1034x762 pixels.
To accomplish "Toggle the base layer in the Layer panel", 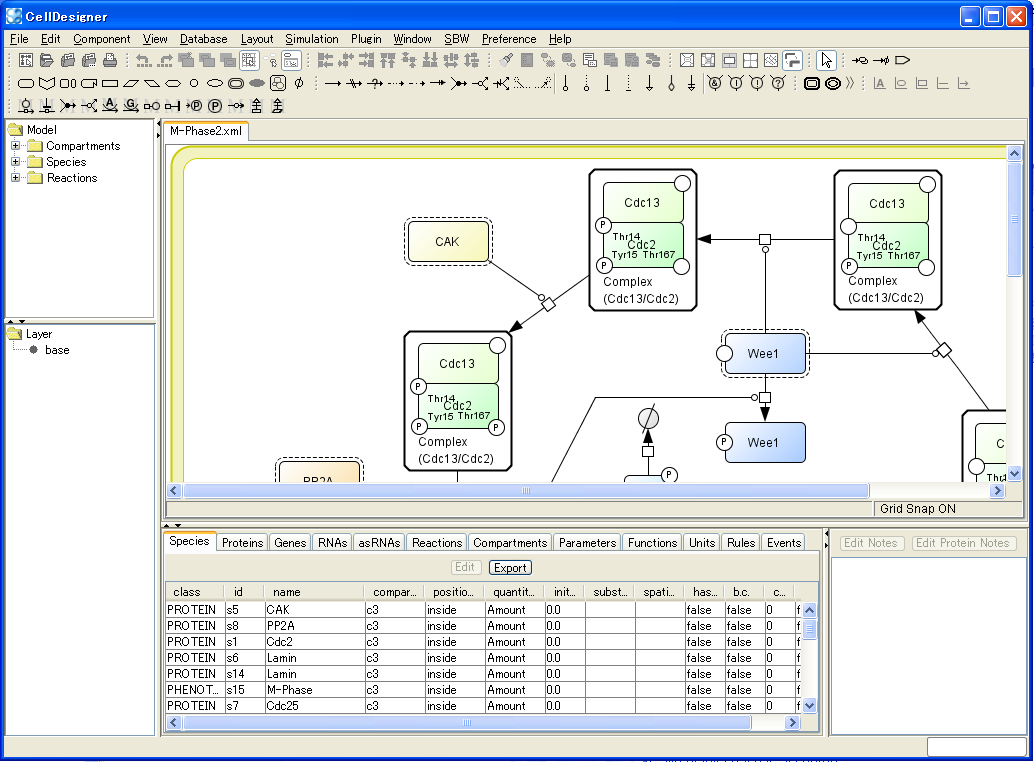I will pos(34,350).
